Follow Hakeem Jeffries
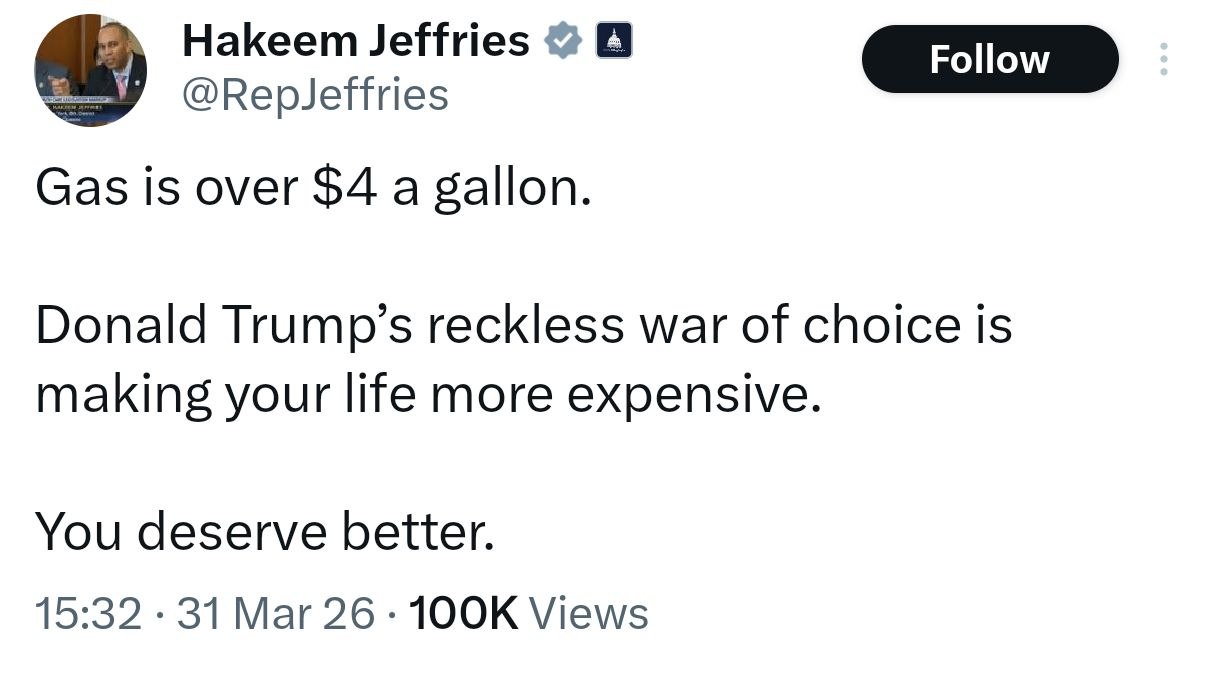The height and width of the screenshot is (674, 1220). [989, 59]
